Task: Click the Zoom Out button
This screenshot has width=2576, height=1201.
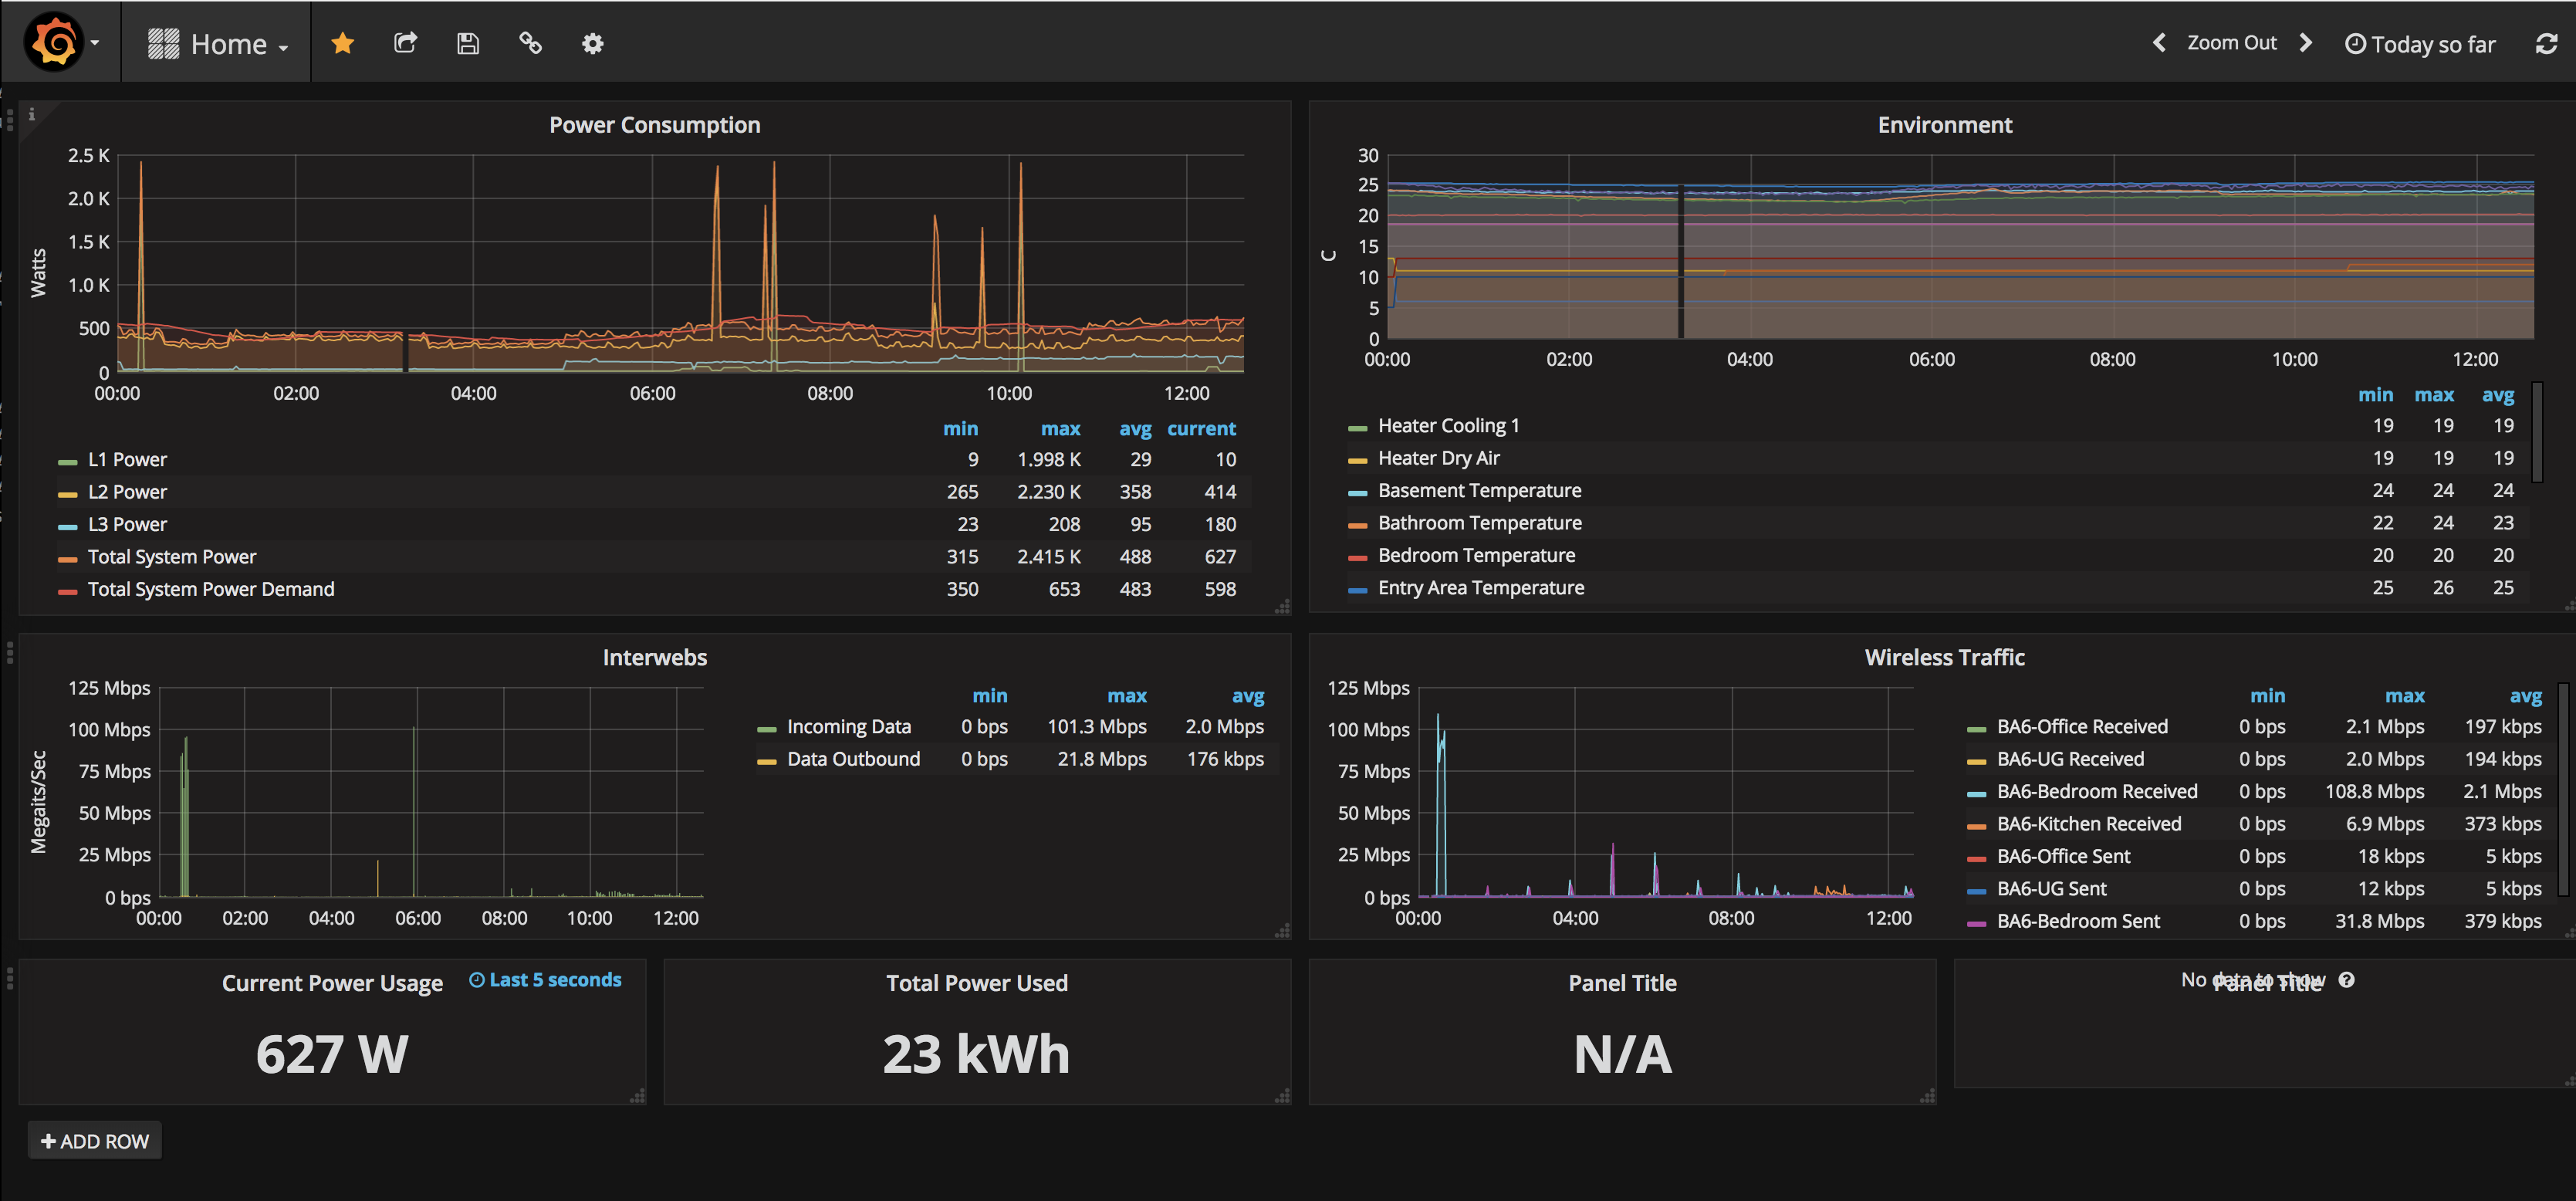Action: coord(2231,43)
